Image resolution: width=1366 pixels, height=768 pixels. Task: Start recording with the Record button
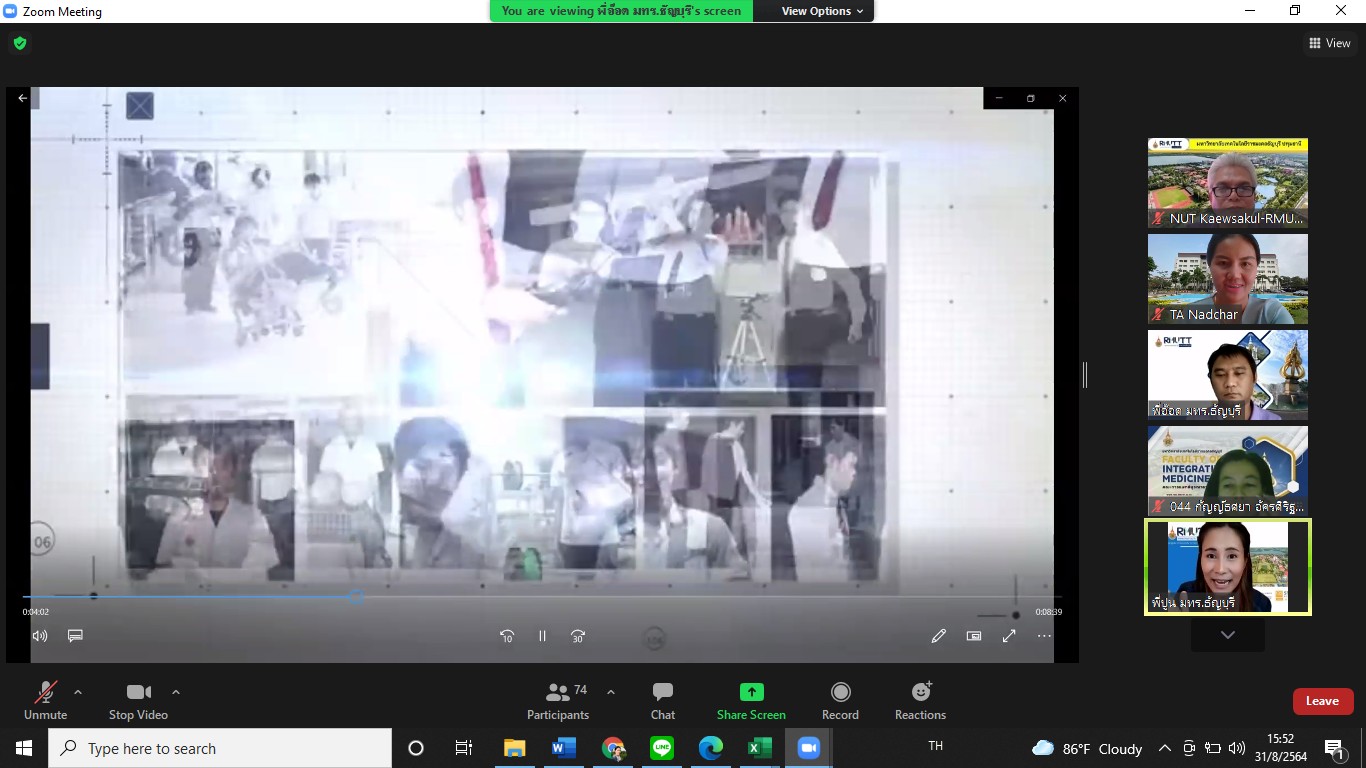click(840, 701)
